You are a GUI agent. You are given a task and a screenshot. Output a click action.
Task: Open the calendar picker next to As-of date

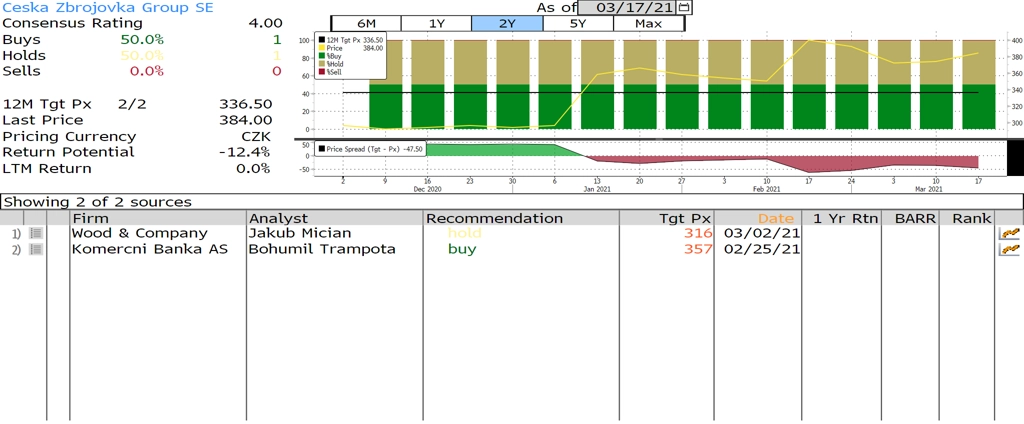[684, 7]
